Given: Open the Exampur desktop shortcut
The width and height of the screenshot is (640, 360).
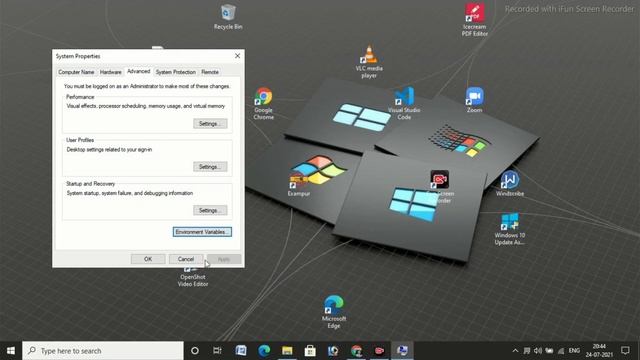Looking at the screenshot, I should click(298, 184).
